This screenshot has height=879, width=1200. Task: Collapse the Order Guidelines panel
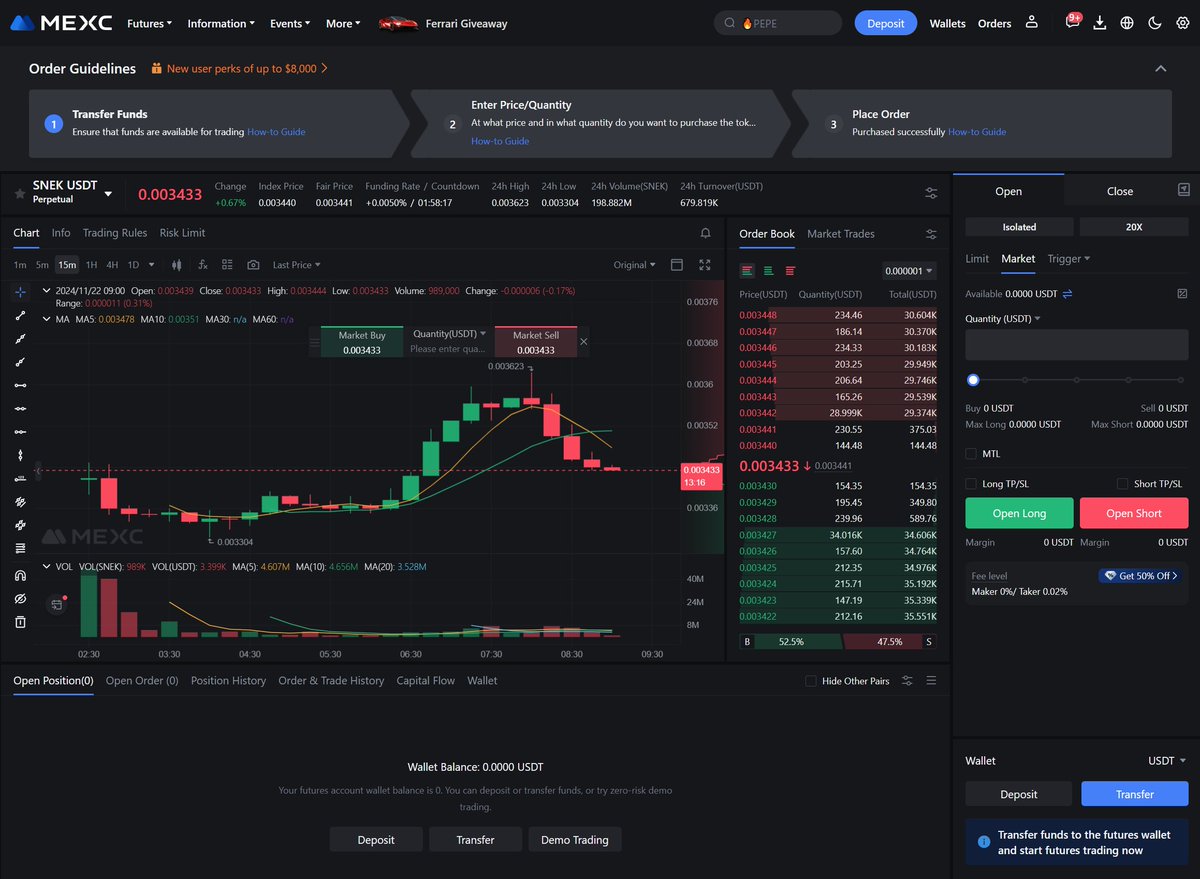(1160, 69)
